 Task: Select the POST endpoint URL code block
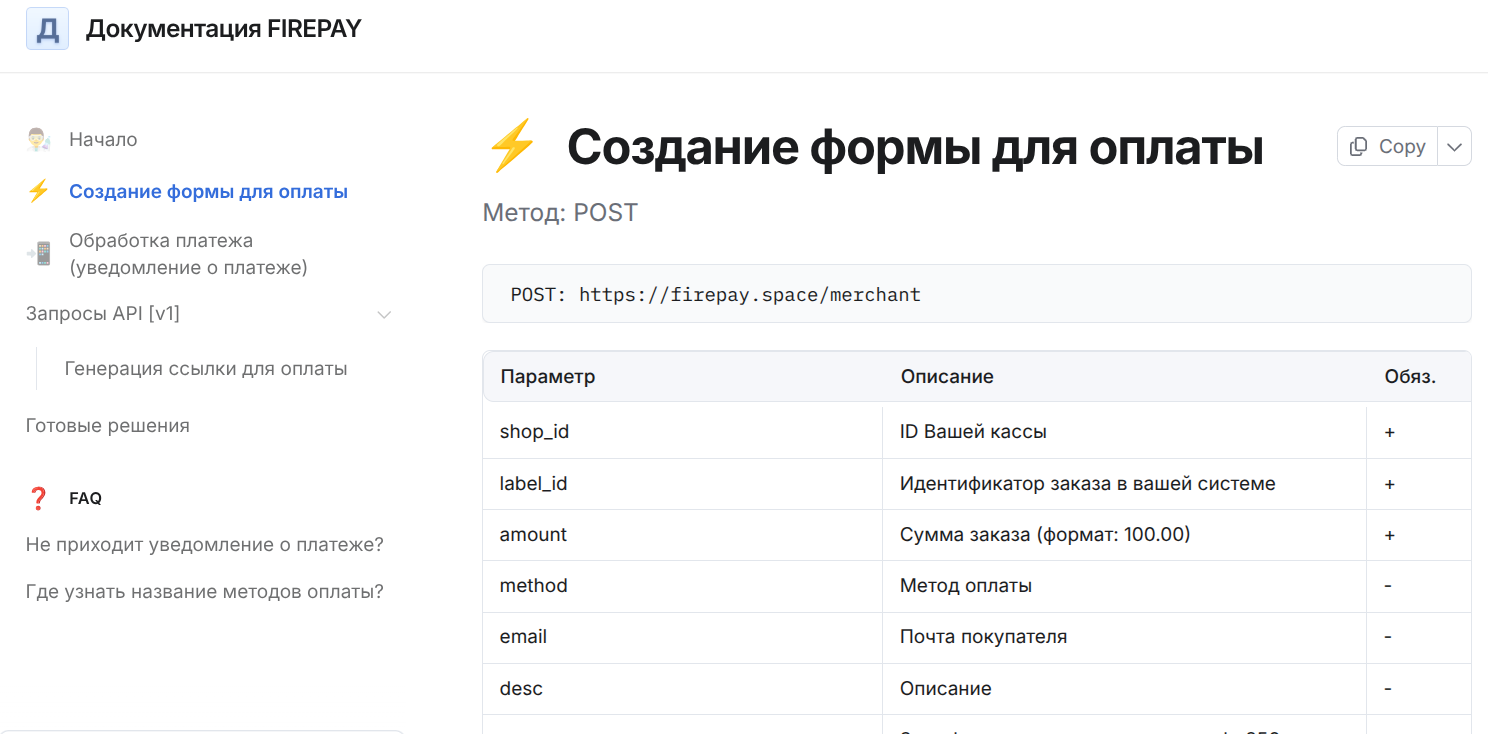(716, 294)
